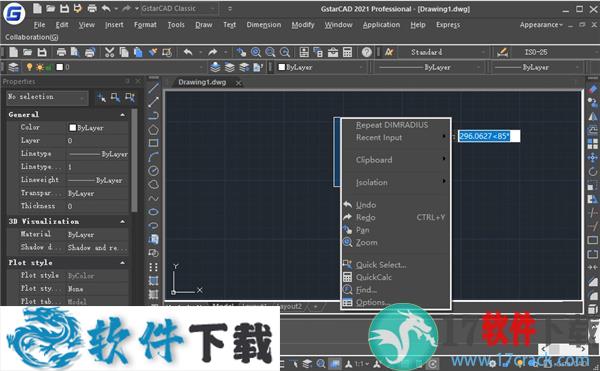The width and height of the screenshot is (600, 371).
Task: Click the Properties panel vertical scrollbar
Action: coord(134,160)
